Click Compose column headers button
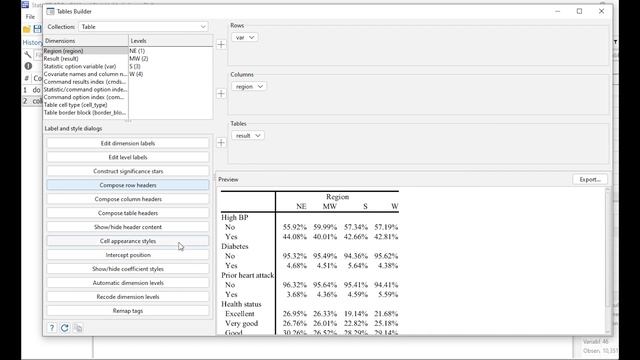Image resolution: width=640 pixels, height=360 pixels. click(128, 199)
